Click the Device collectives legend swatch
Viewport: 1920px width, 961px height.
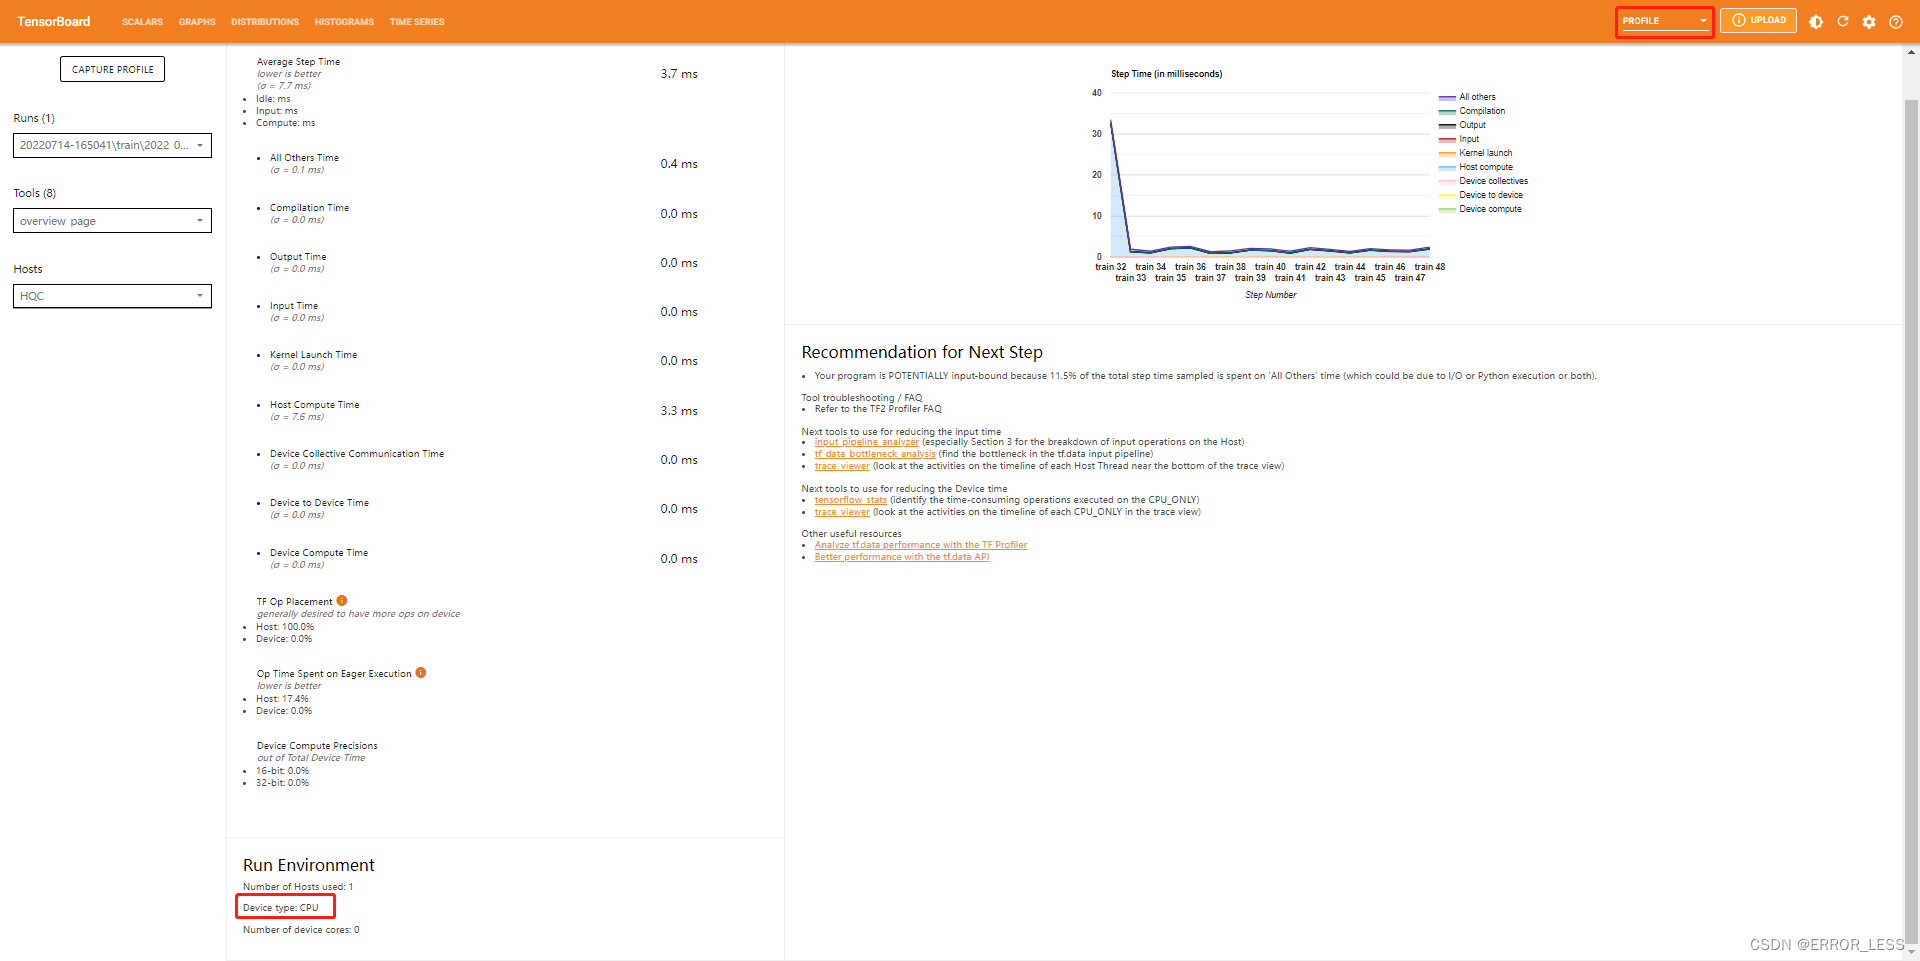coord(1447,181)
